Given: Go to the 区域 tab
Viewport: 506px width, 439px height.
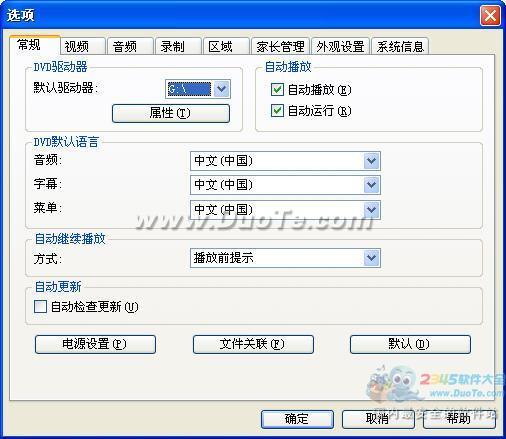Looking at the screenshot, I should (x=227, y=46).
